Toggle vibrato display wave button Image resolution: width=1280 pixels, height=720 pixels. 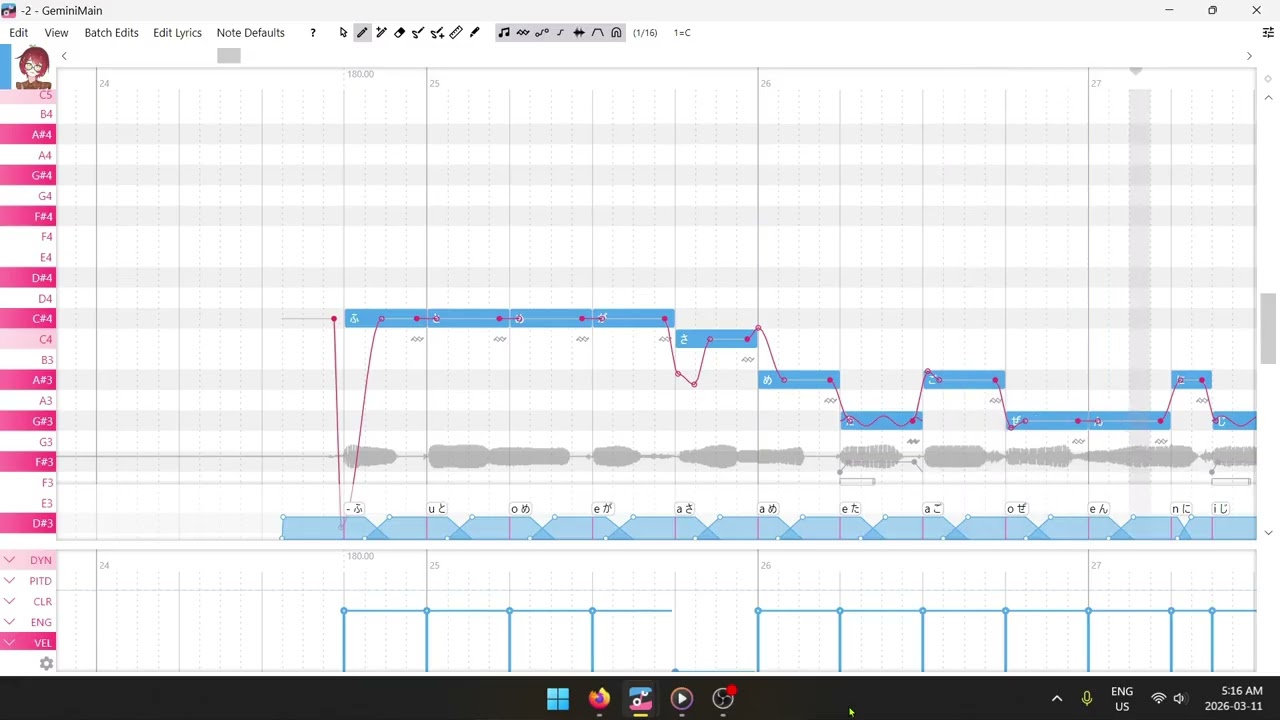click(523, 33)
